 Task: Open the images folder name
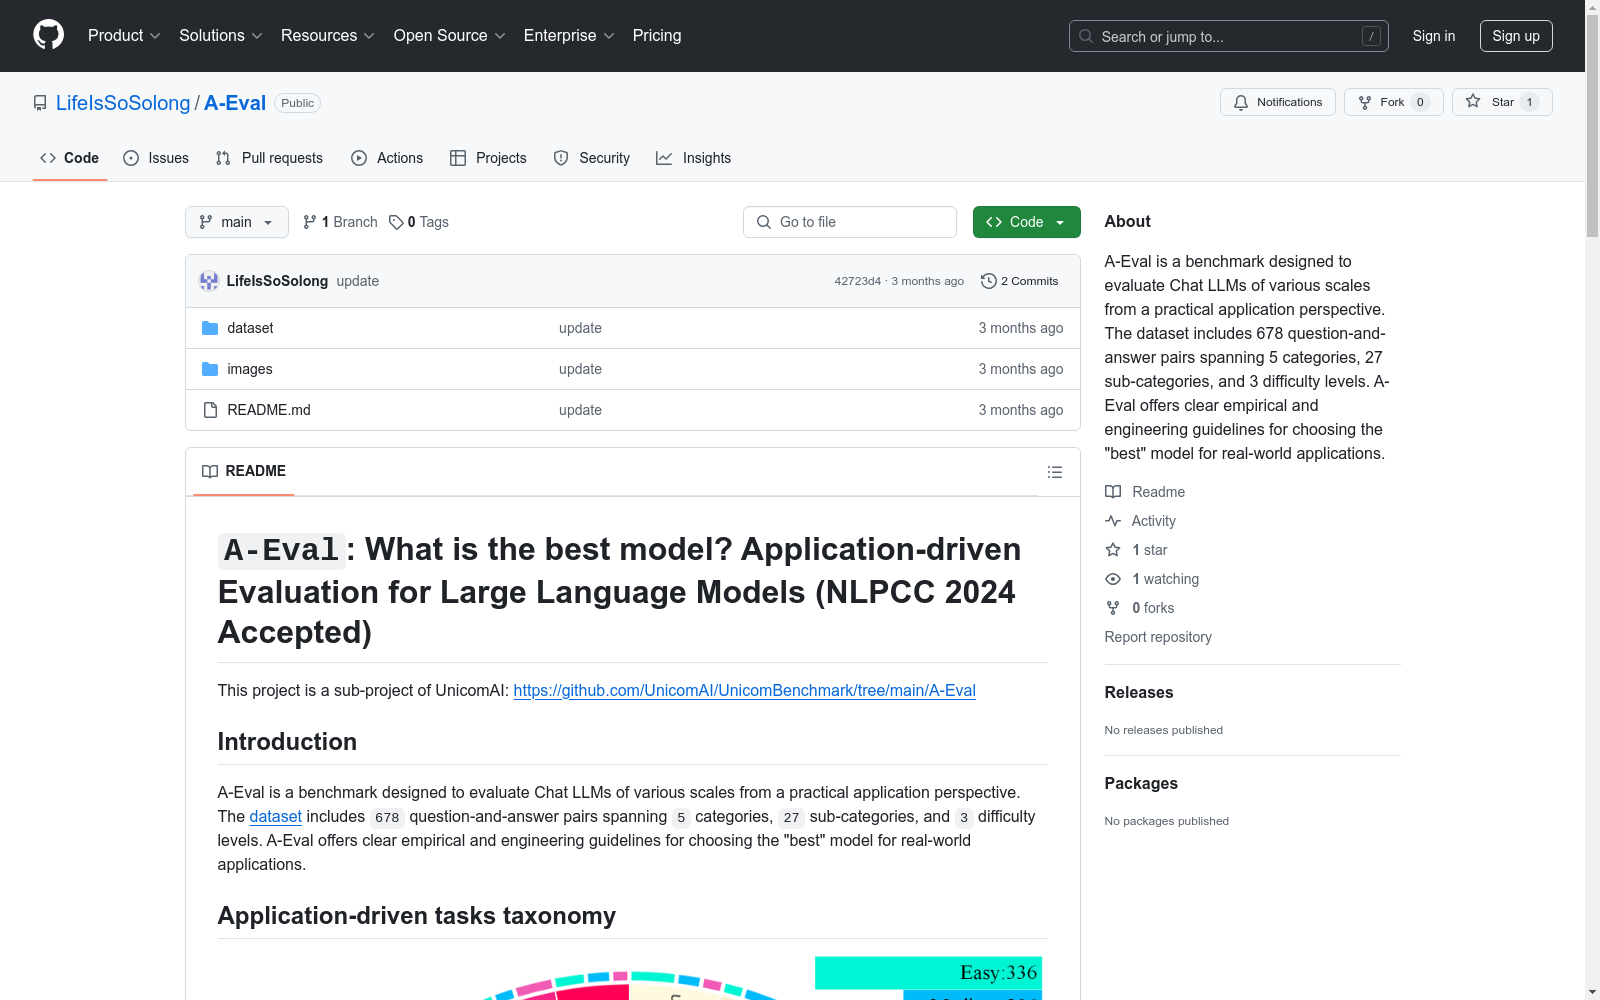click(250, 369)
